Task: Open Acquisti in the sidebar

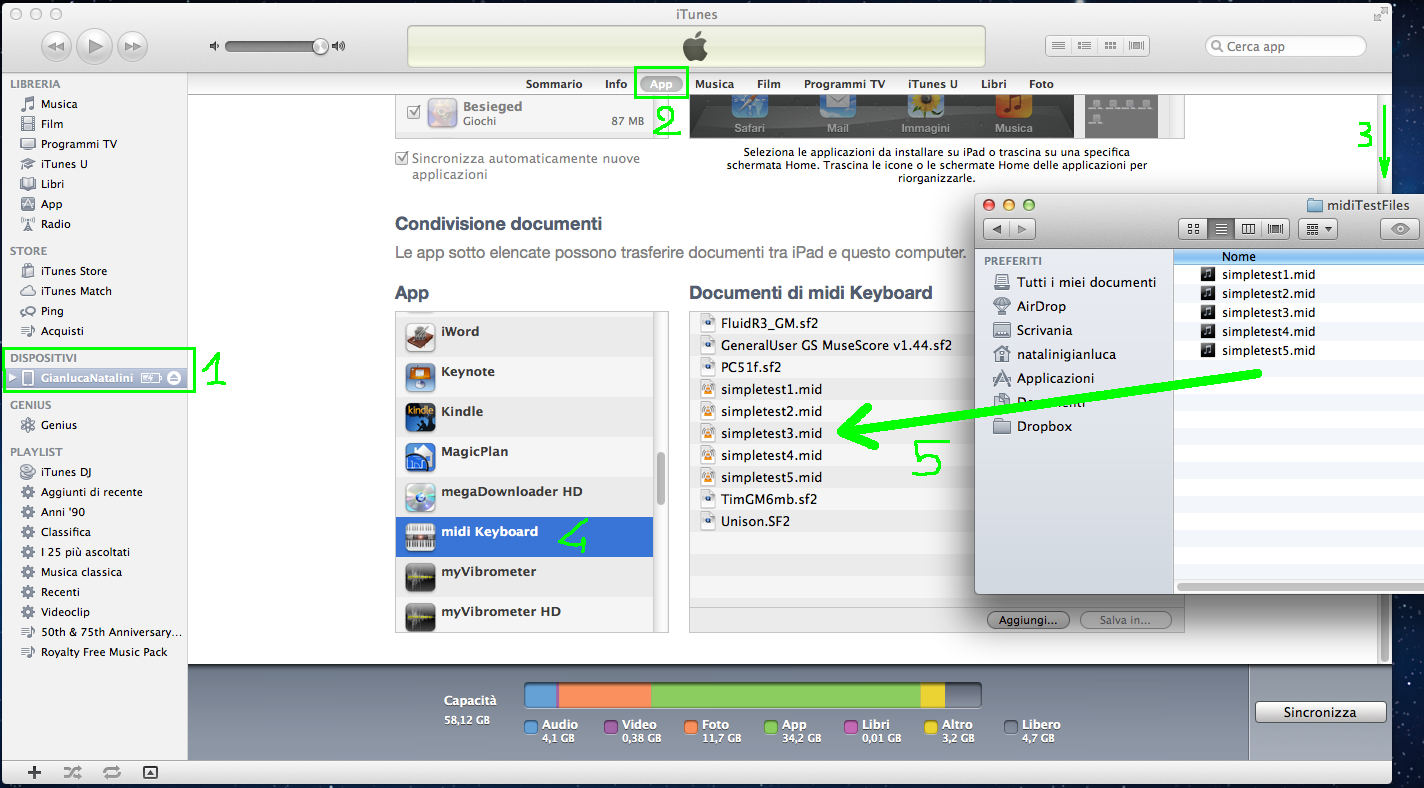Action: (x=62, y=331)
